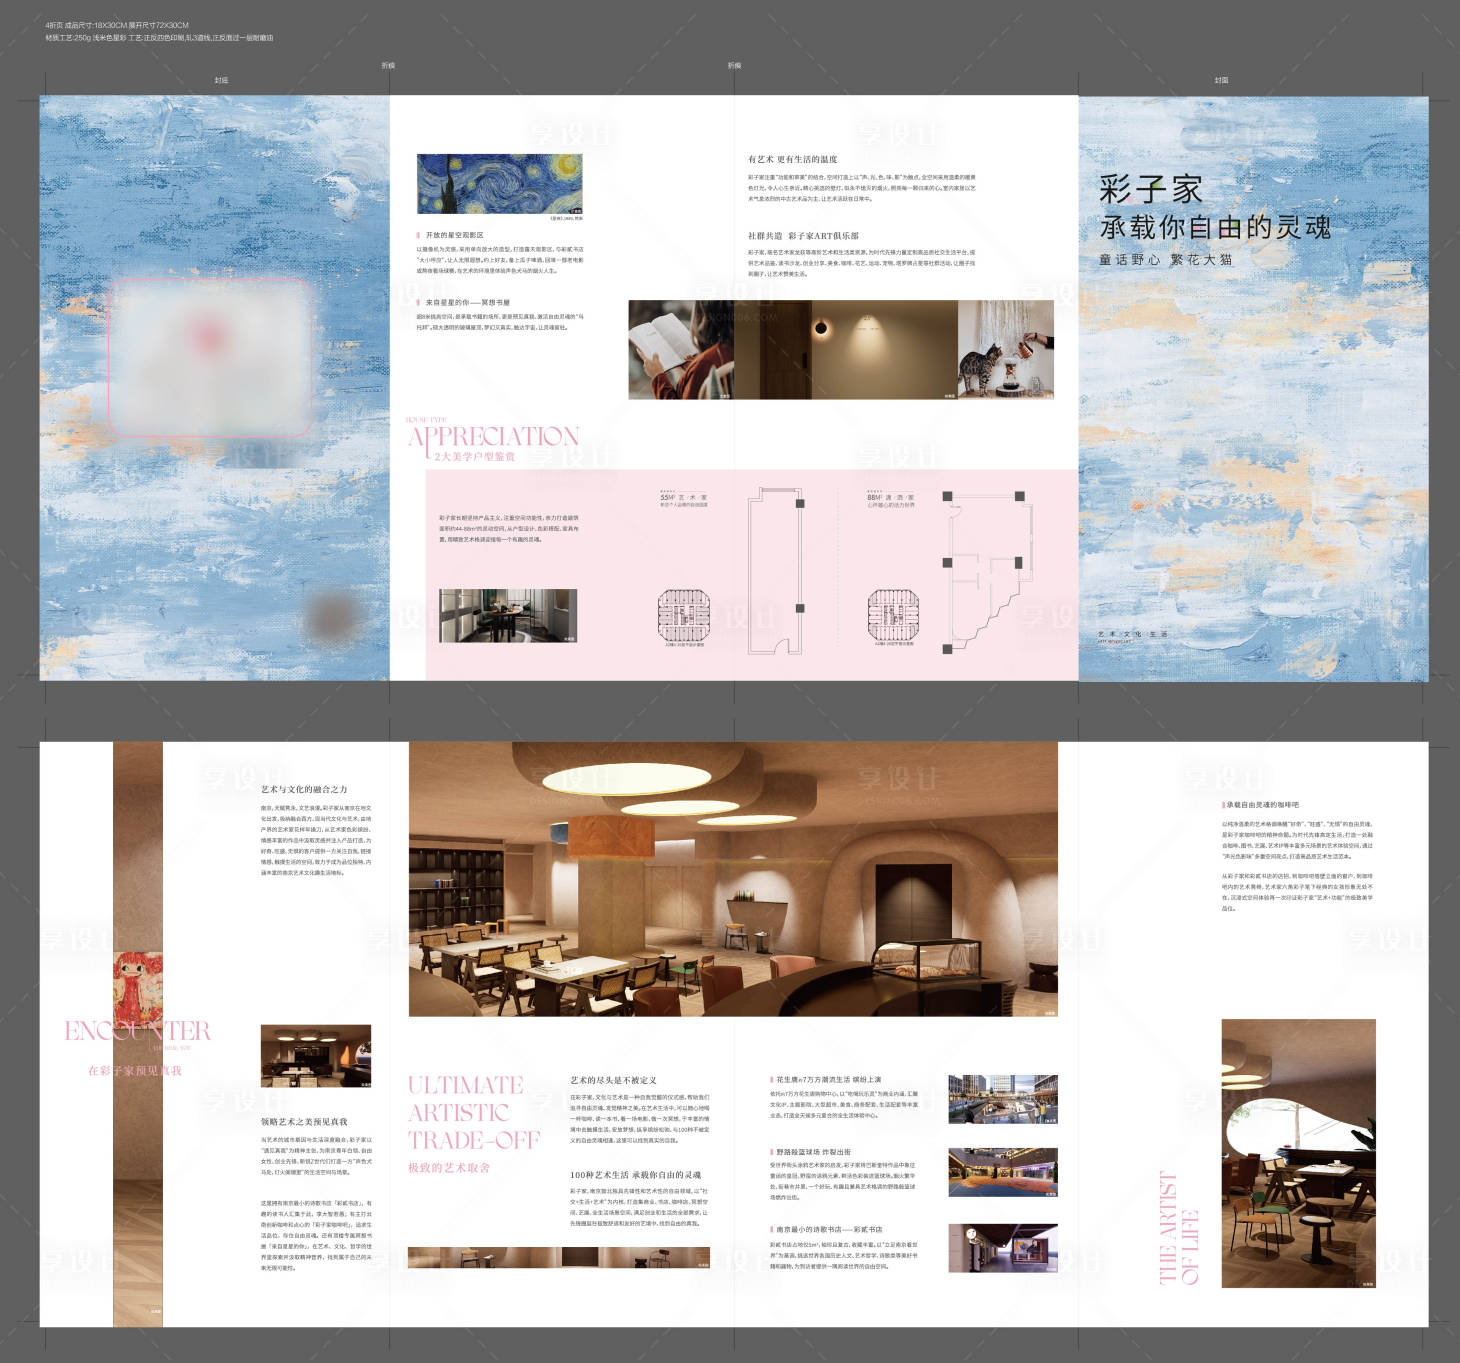The height and width of the screenshot is (1363, 1460).
Task: Click the pink 'ENCOUNTER' heading
Action: [137, 1031]
